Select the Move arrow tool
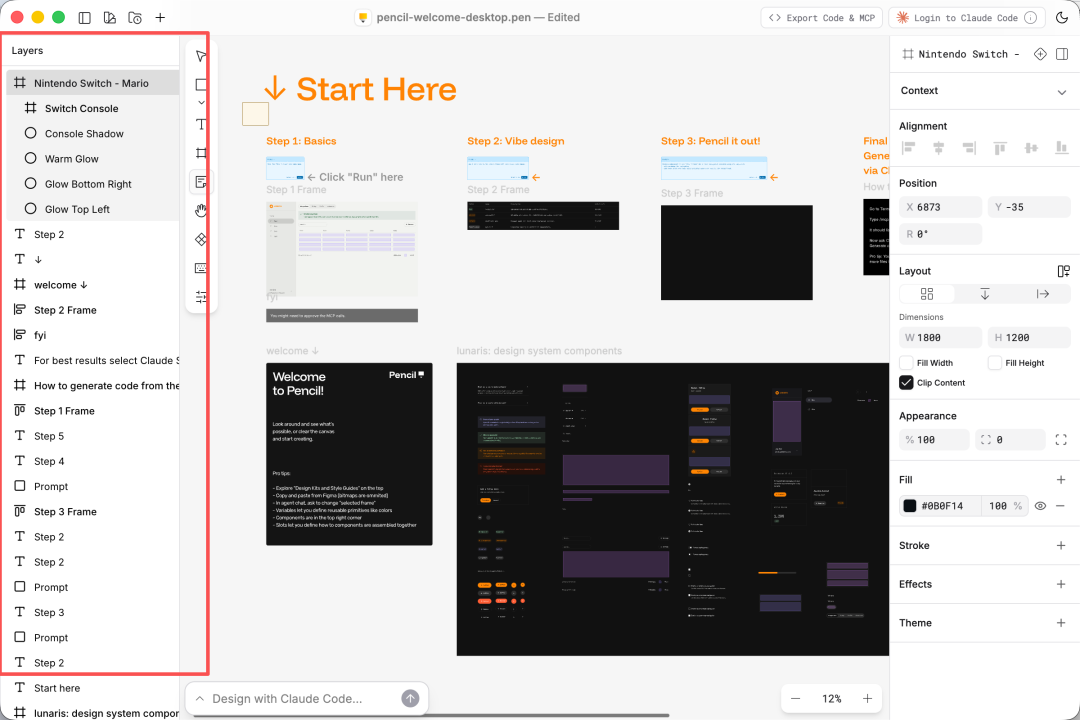 coord(201,56)
